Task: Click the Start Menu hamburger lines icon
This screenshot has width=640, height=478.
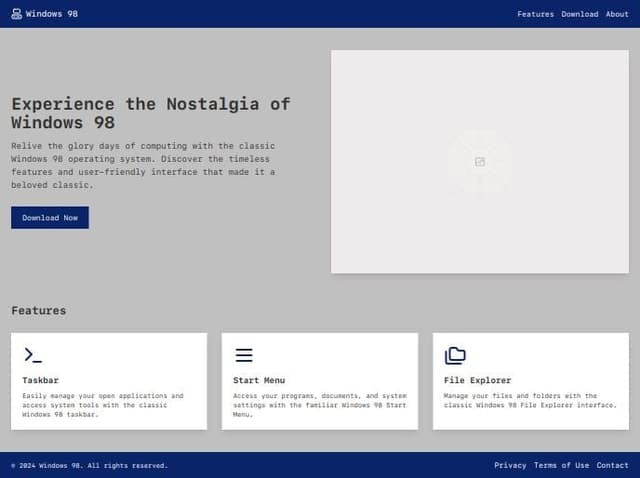Action: [x=244, y=355]
